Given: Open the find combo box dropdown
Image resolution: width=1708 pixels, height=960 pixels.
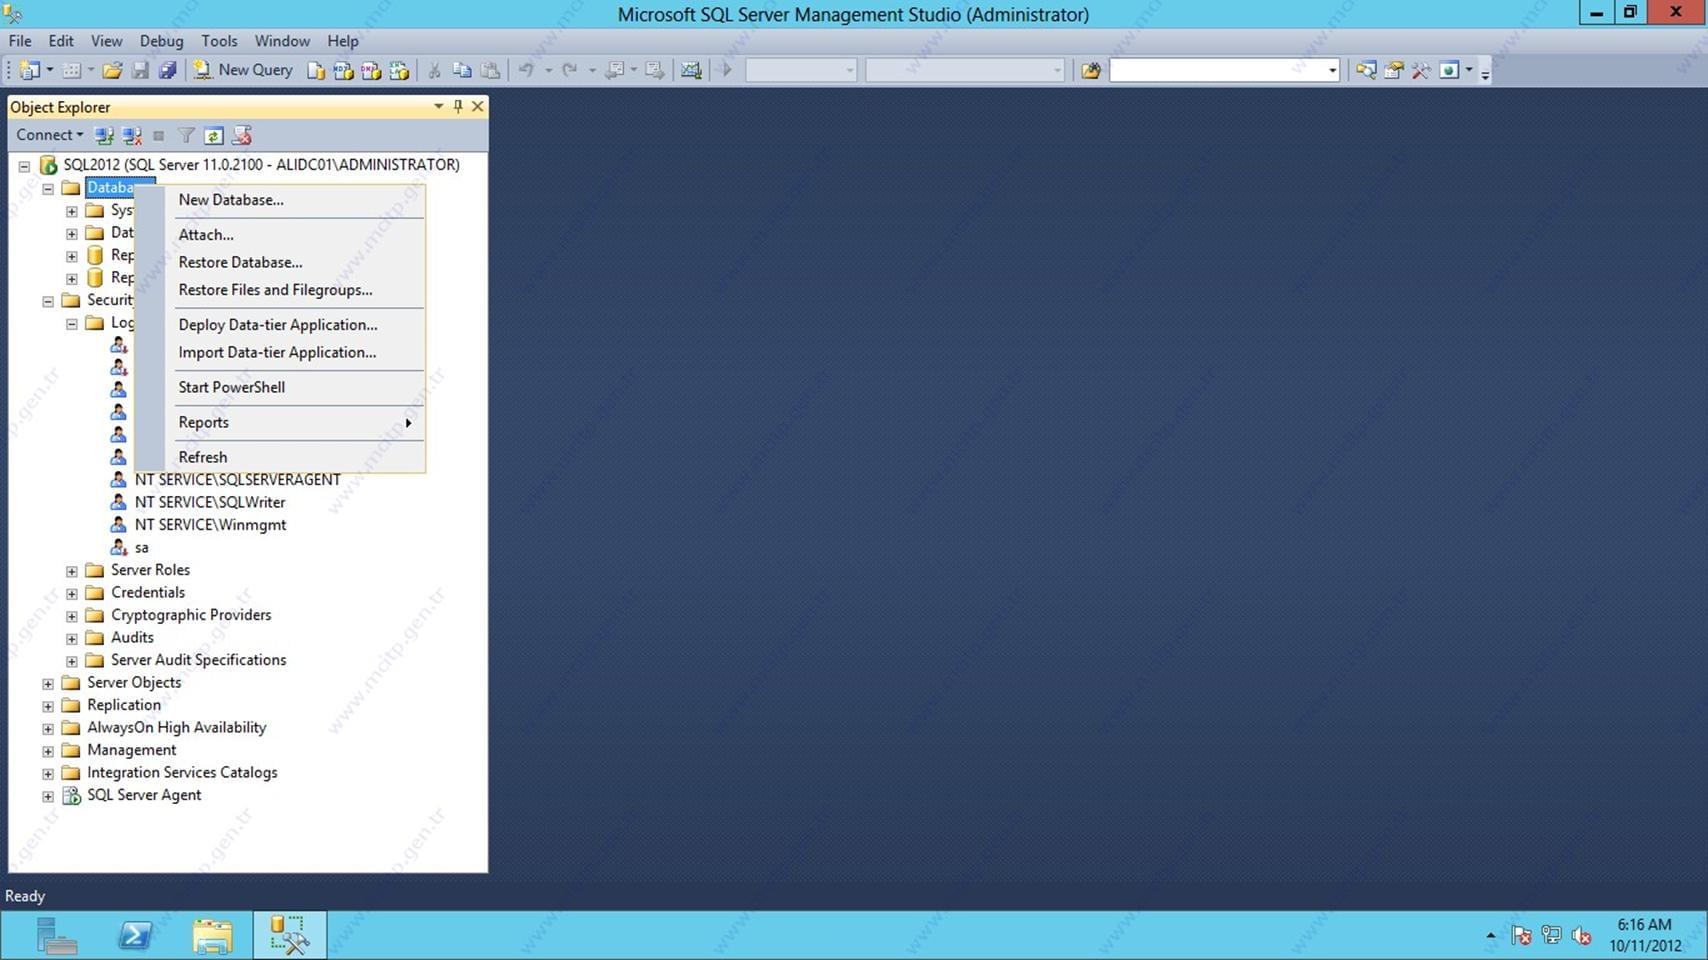Looking at the screenshot, I should 1332,70.
